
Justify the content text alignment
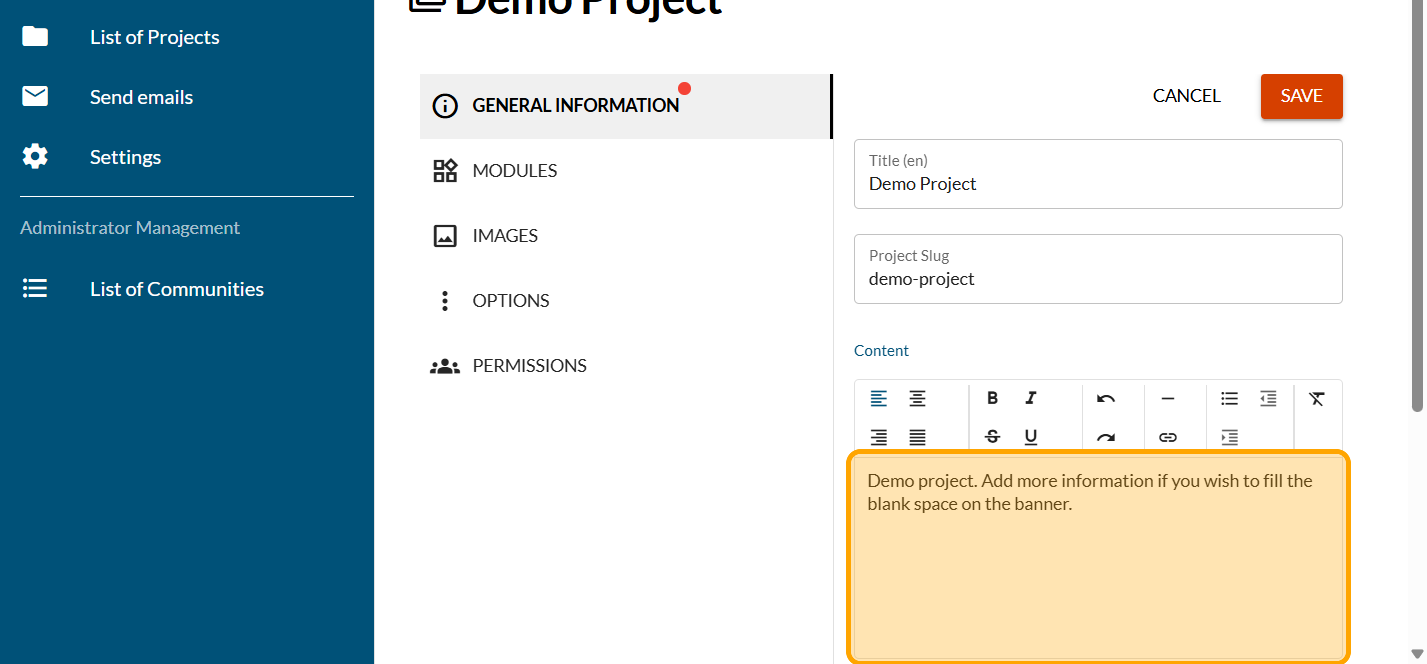pos(917,437)
